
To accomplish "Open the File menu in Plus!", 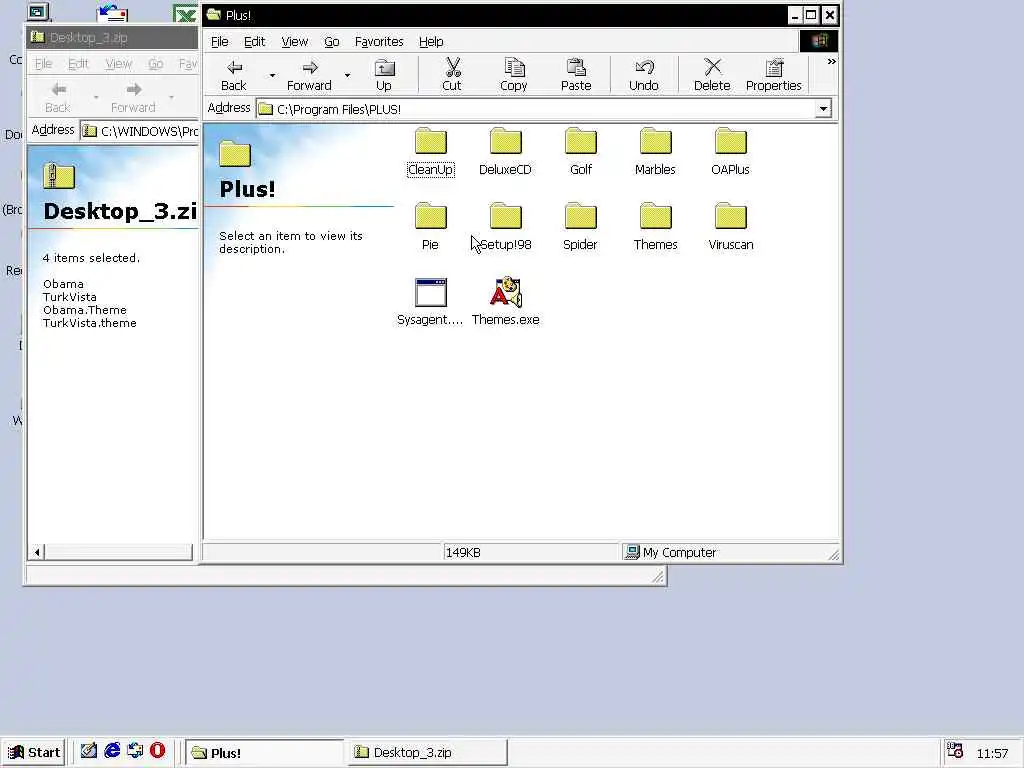I will 219,42.
